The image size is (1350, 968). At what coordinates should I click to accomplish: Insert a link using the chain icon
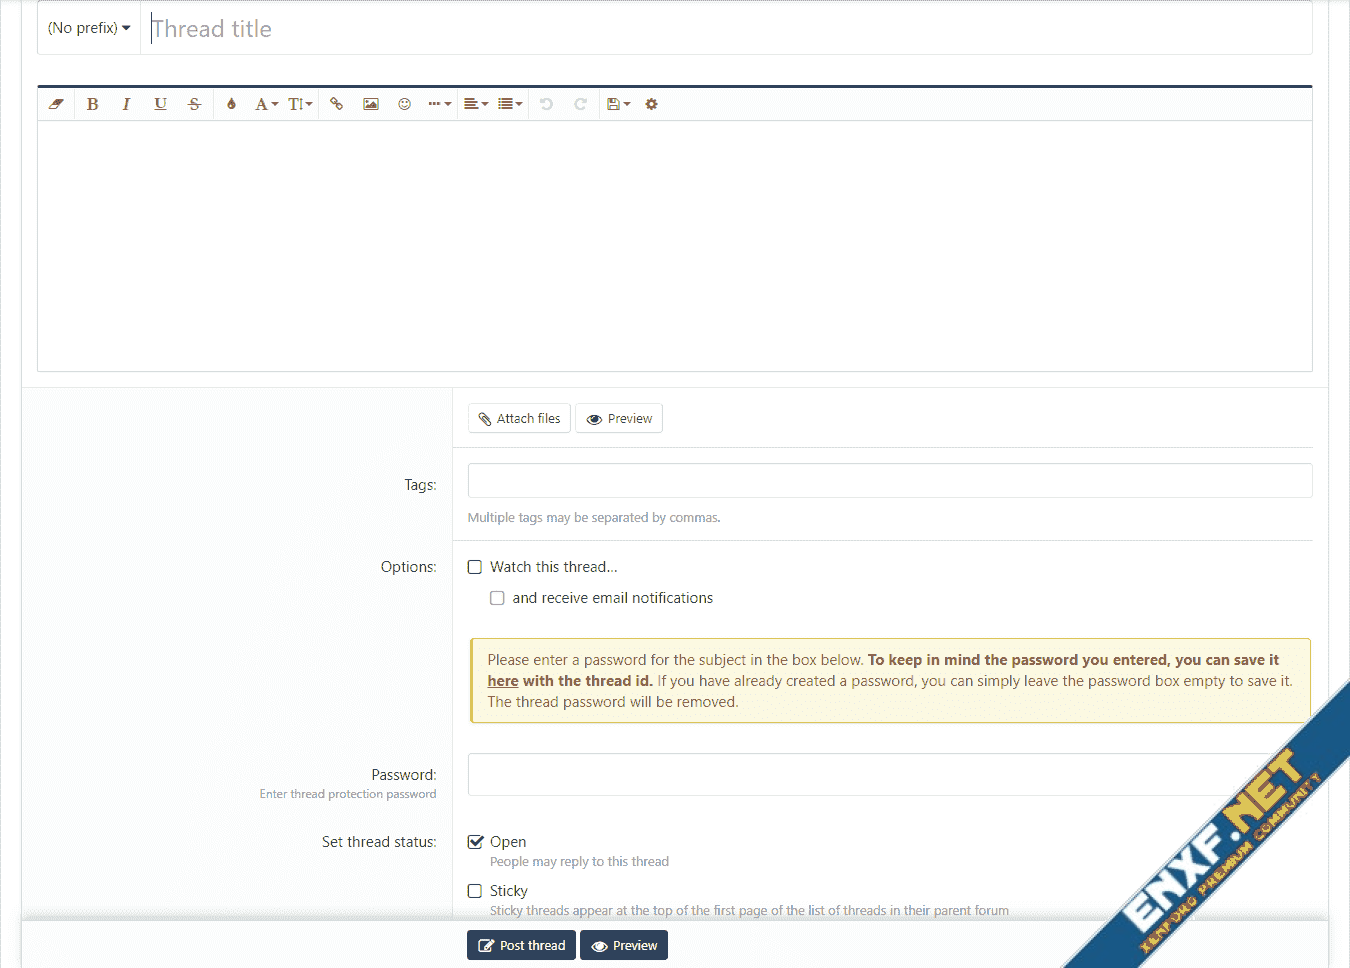[x=337, y=104]
